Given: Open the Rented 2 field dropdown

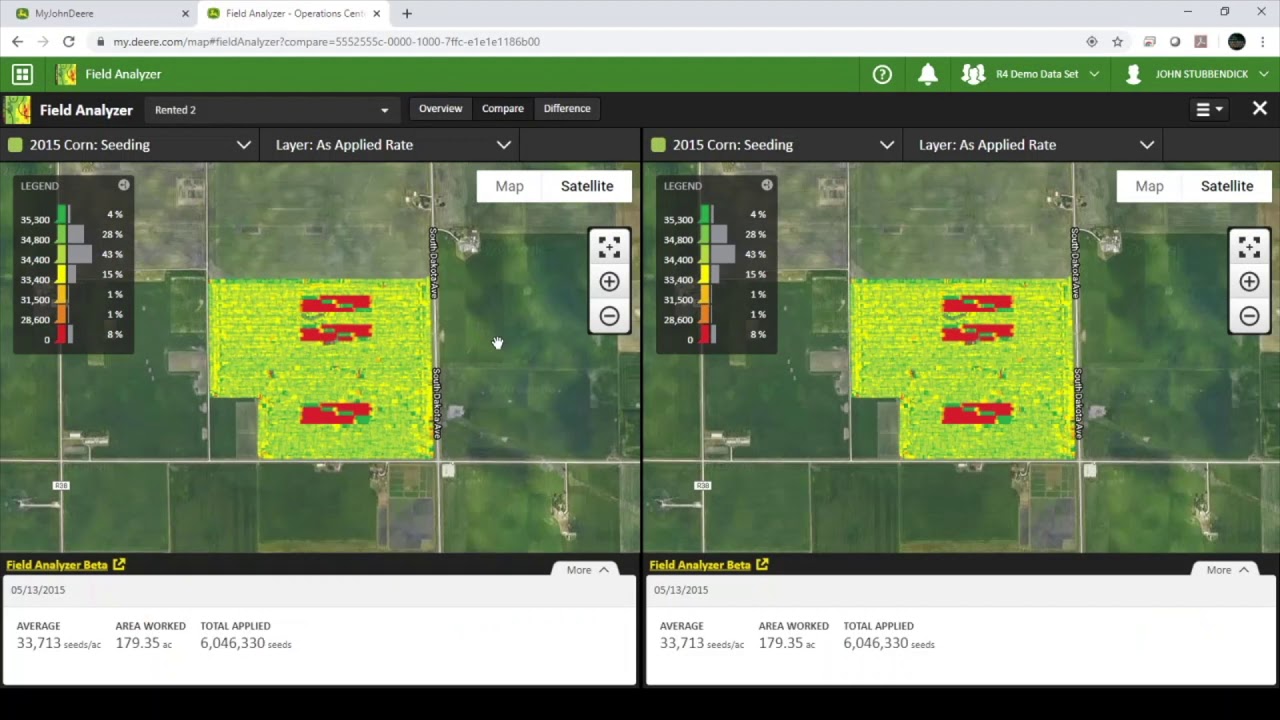Looking at the screenshot, I should (271, 110).
